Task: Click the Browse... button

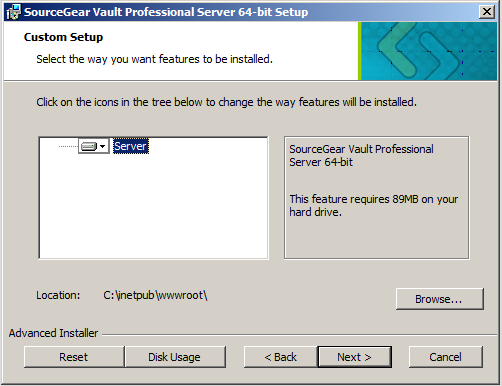Action: (439, 299)
